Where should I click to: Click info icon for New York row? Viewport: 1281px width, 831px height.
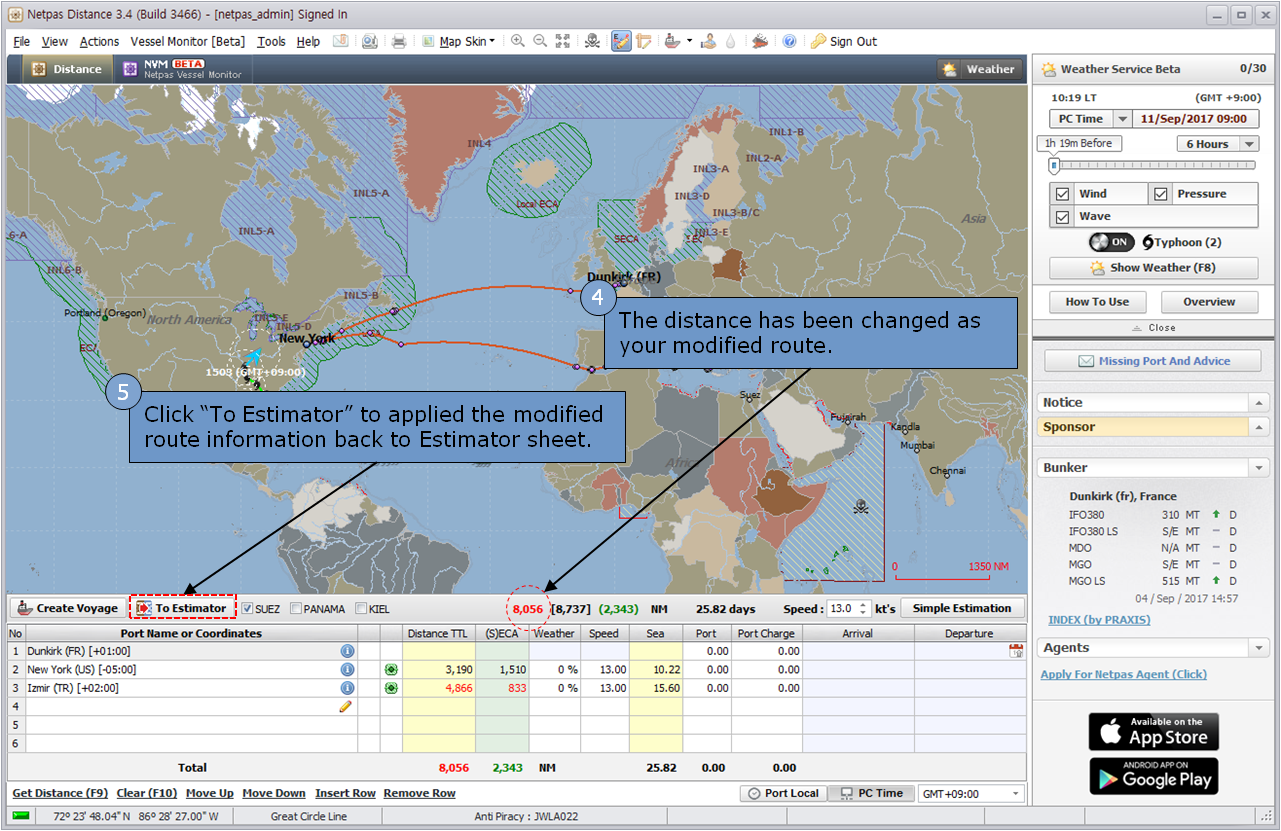[347, 669]
